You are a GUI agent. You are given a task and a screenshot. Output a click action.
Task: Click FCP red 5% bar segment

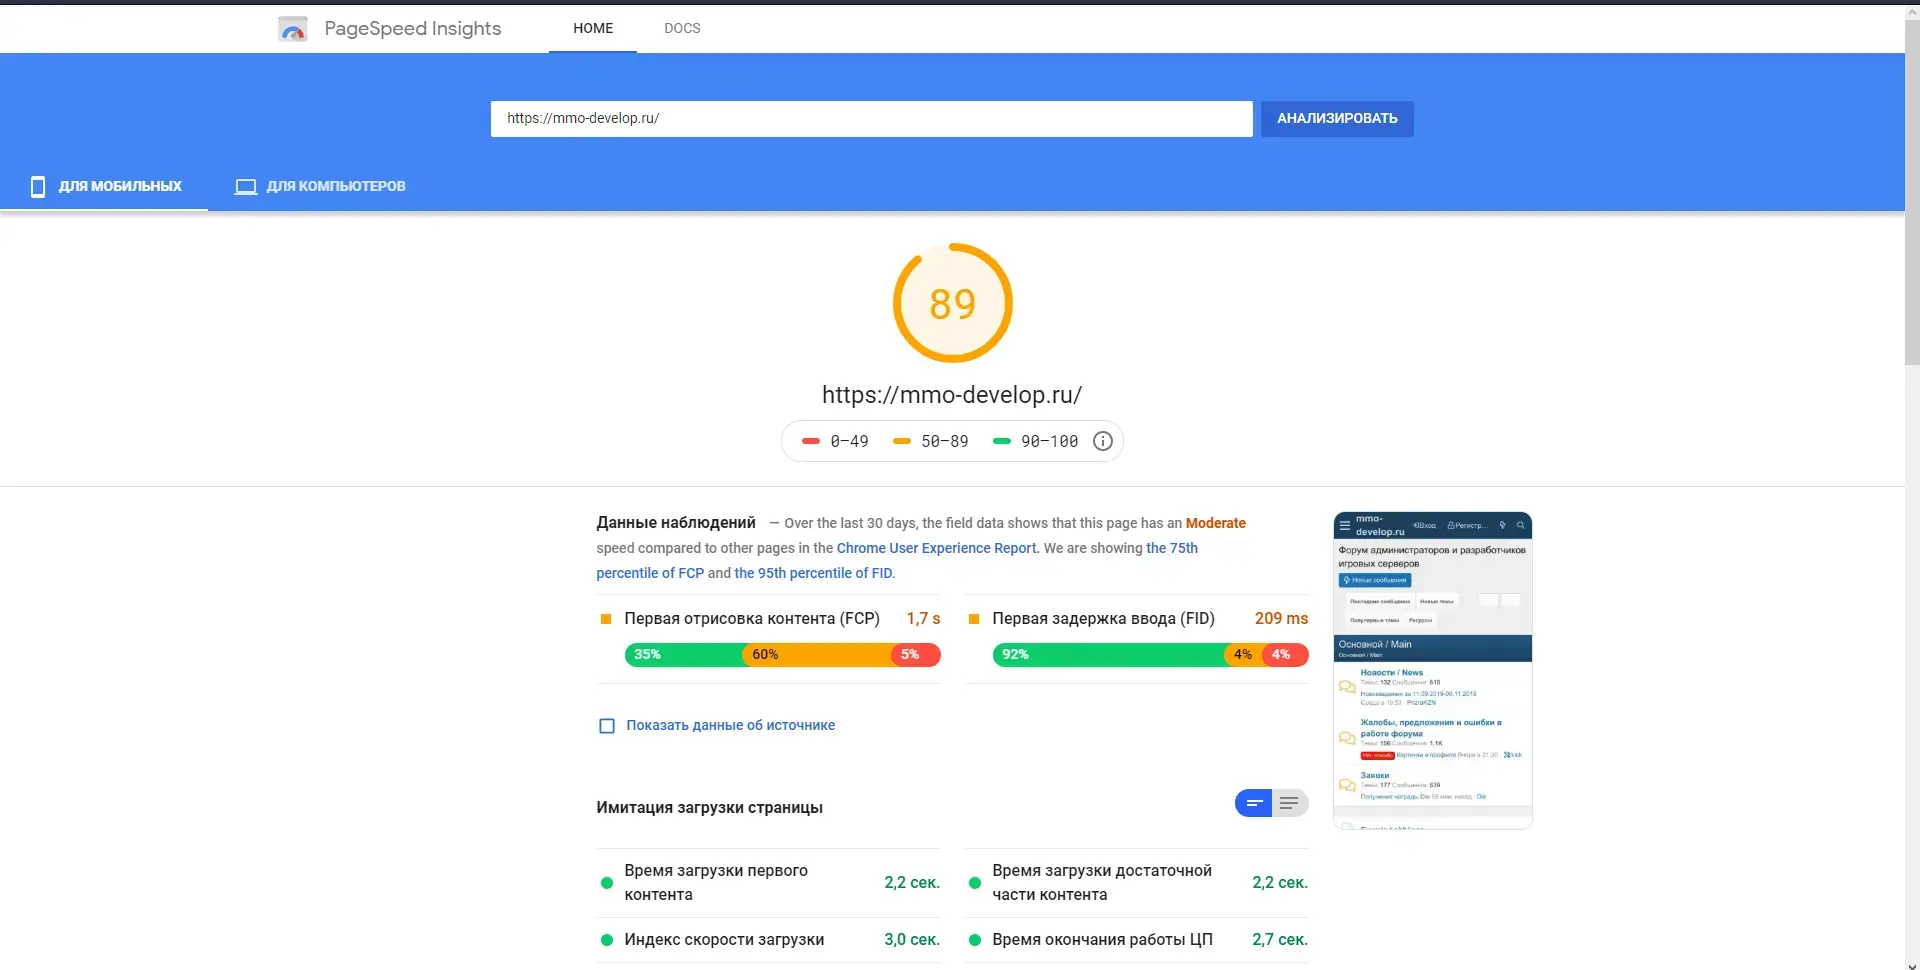point(916,655)
